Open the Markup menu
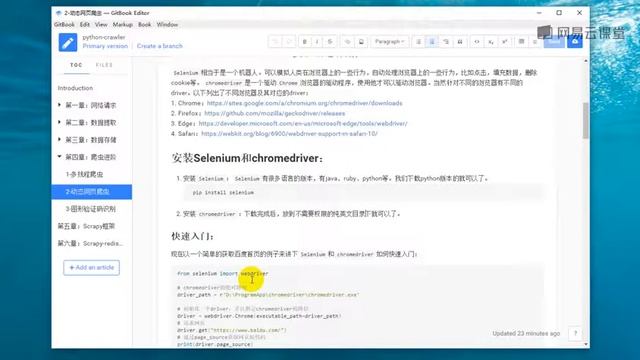The image size is (640, 360). [x=122, y=24]
